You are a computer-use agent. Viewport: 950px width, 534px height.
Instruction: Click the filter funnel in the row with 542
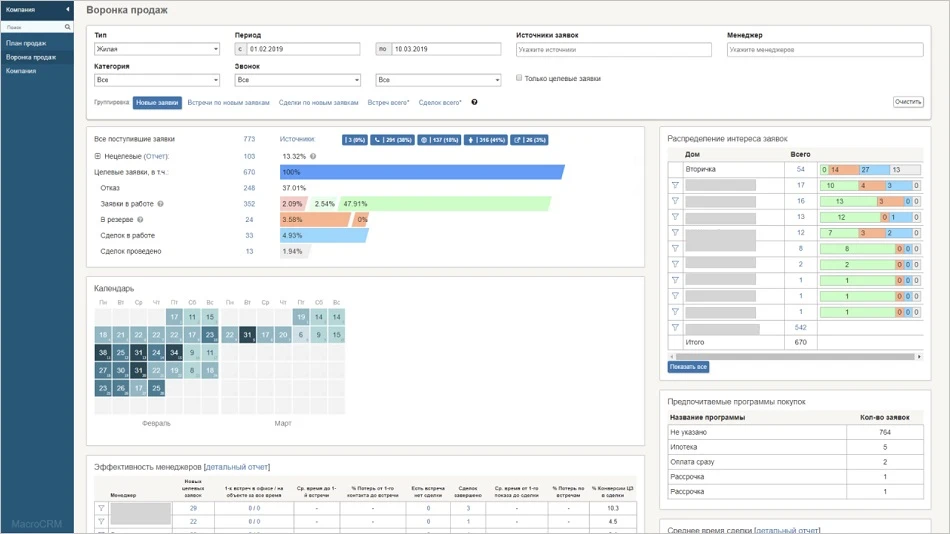point(675,328)
